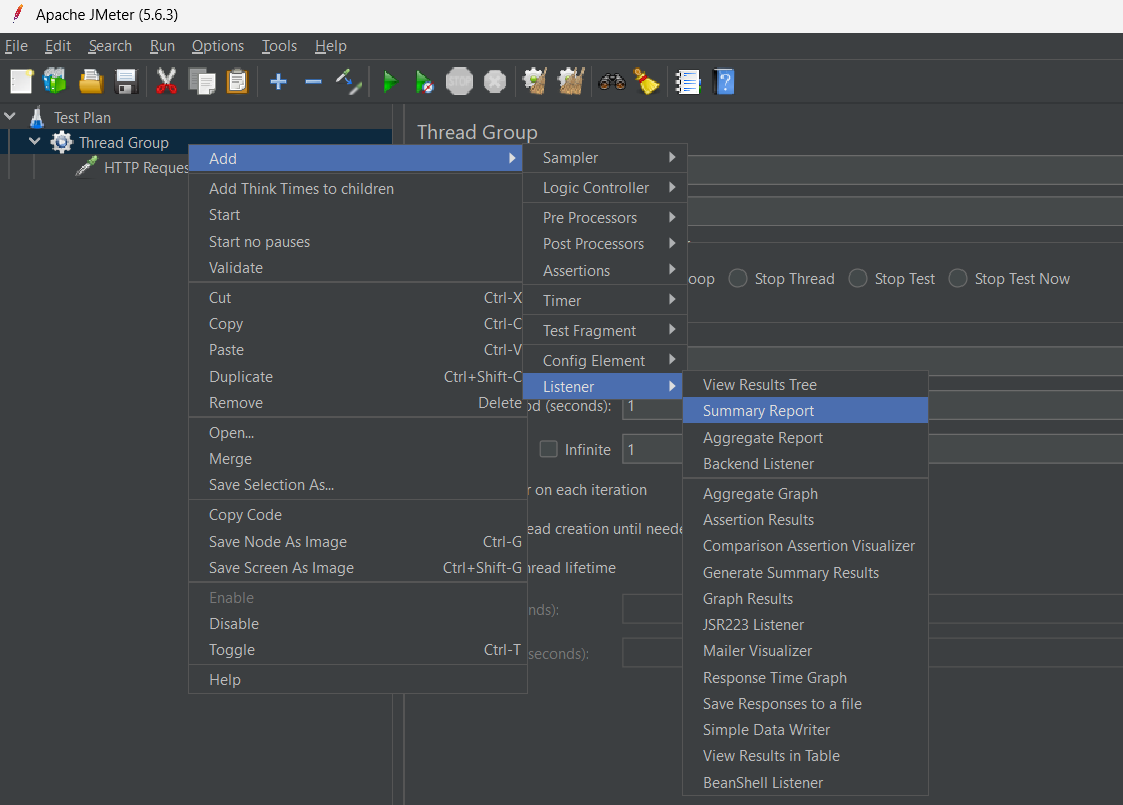Open the Templates toolbar icon
The image size is (1123, 805).
tap(55, 82)
